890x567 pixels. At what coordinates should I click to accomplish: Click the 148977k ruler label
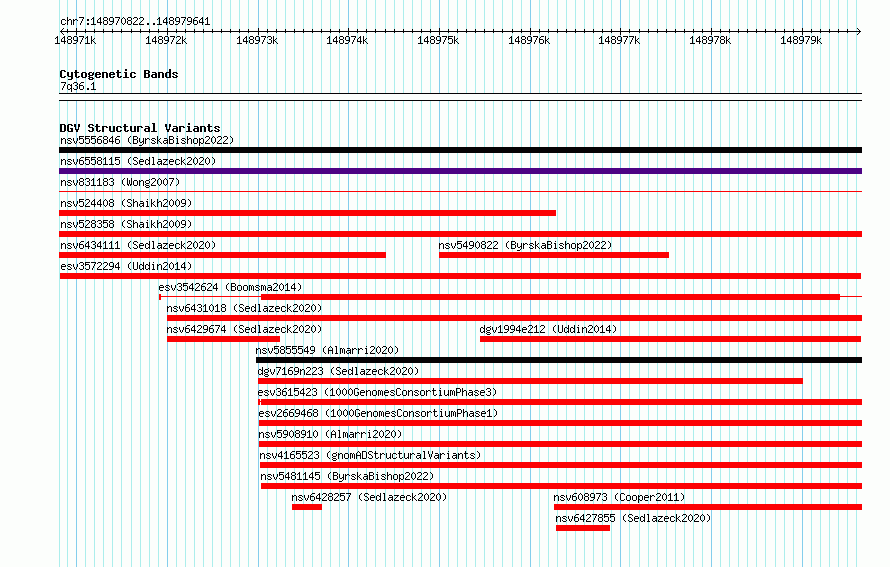619,40
